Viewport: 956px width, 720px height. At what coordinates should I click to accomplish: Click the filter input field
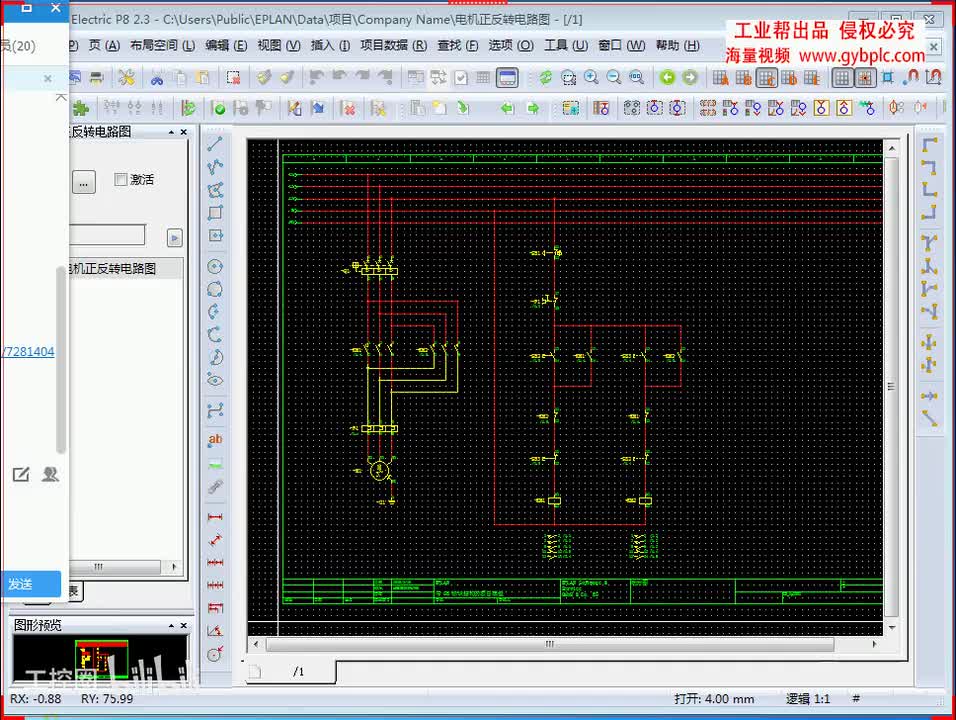(x=107, y=235)
